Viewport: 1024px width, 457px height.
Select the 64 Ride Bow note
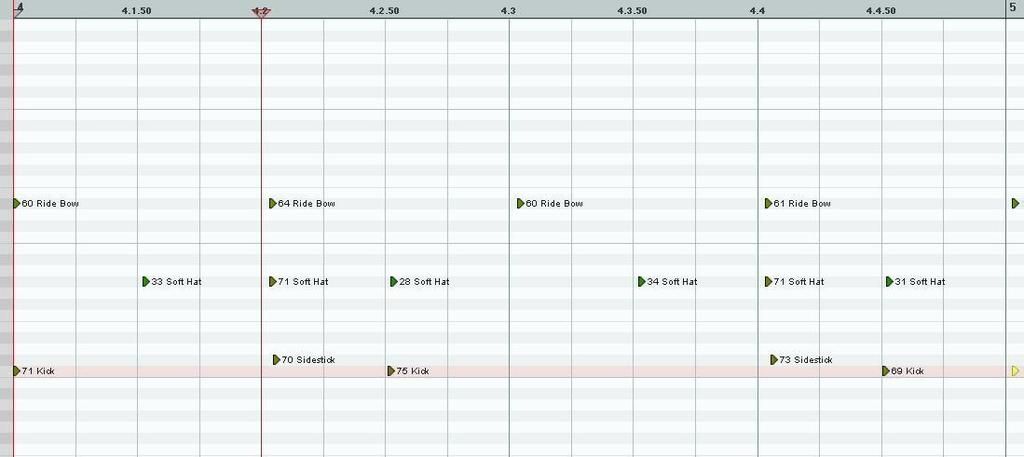tap(273, 204)
